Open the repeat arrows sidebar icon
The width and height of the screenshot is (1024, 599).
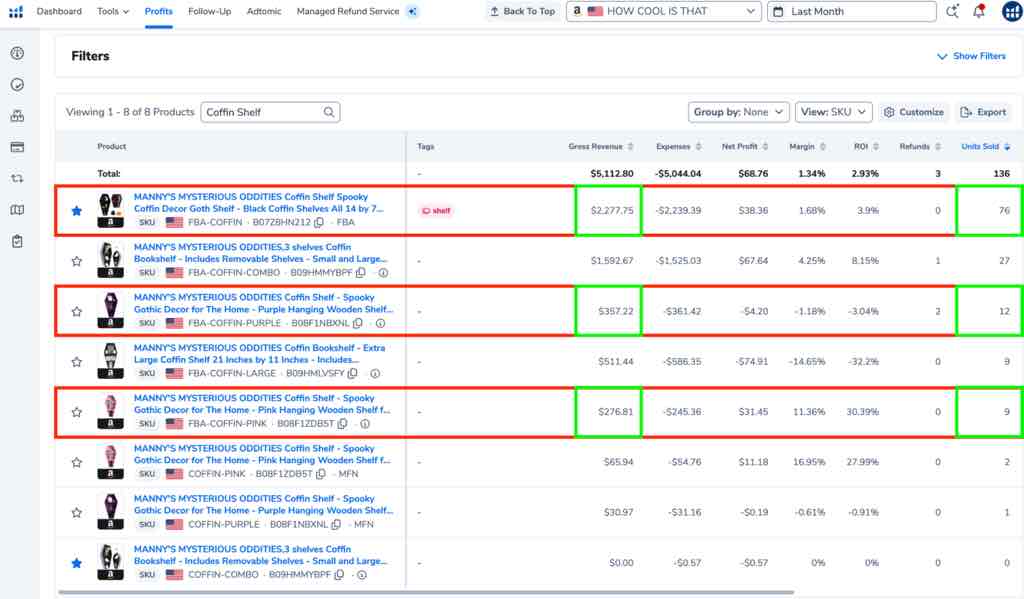pos(18,178)
